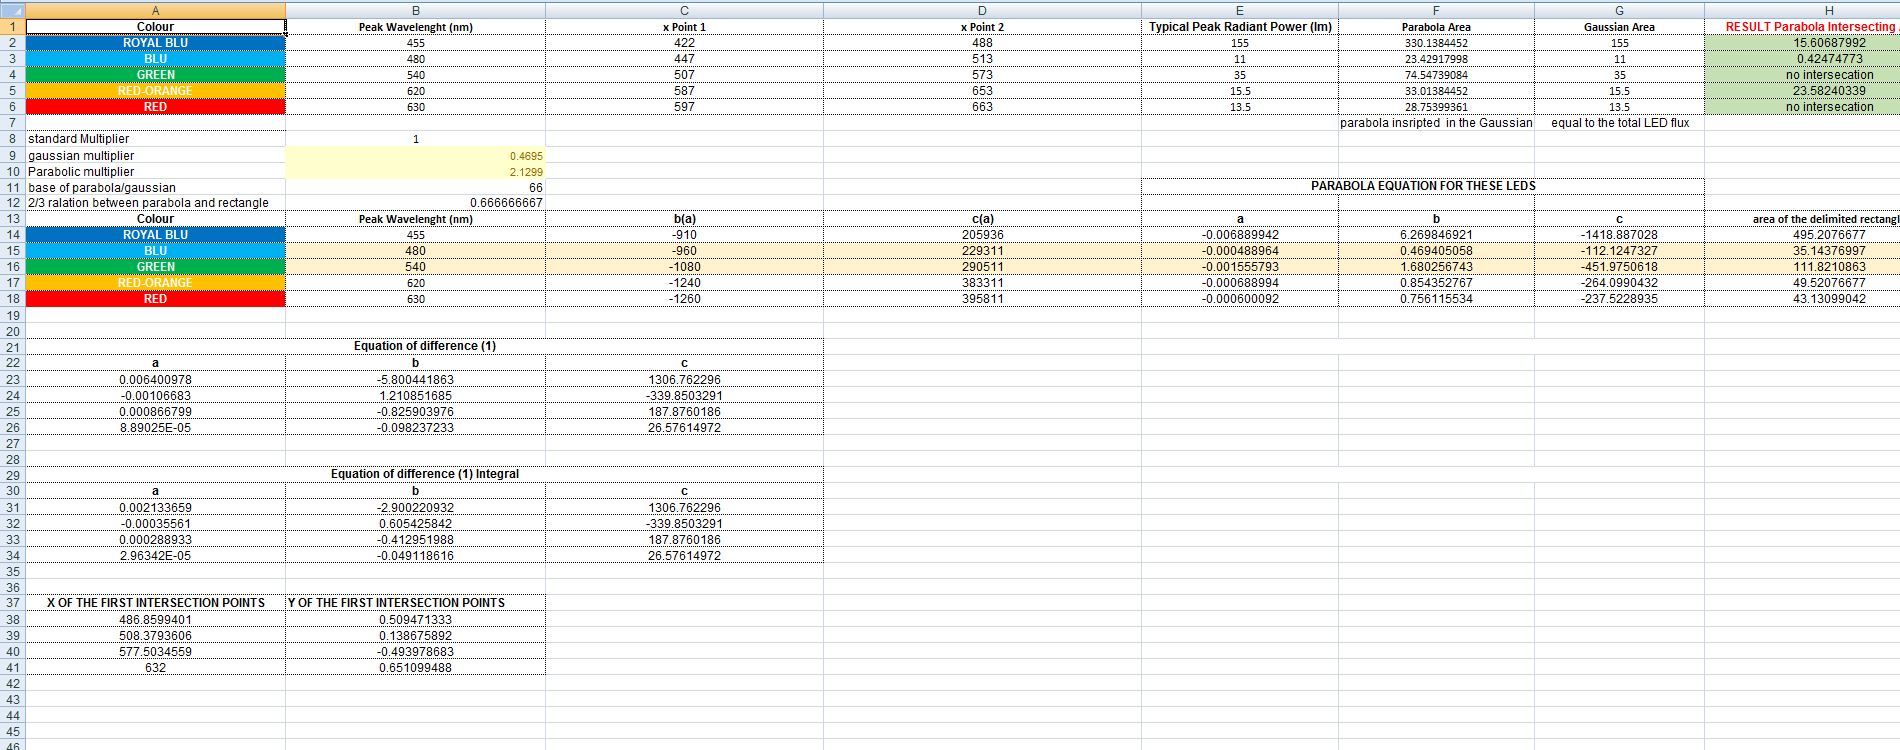Click result value 23.58240339
1900x750 pixels.
click(1802, 91)
